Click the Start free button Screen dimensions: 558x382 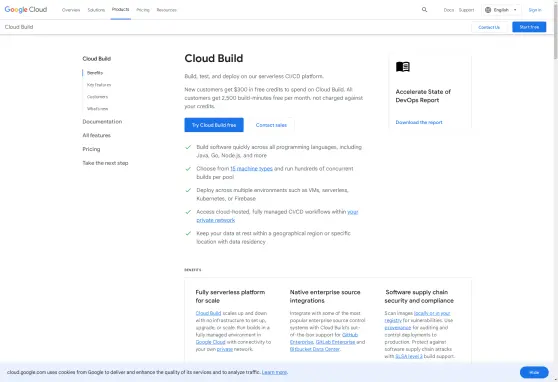click(529, 27)
